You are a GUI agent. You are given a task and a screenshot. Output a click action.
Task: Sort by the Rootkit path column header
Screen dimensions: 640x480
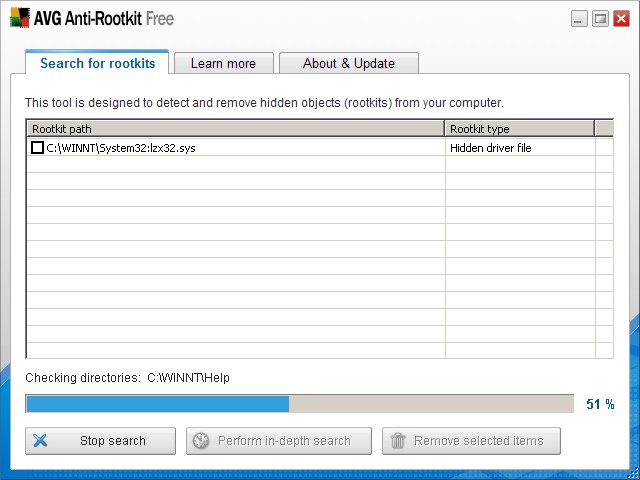tap(236, 129)
